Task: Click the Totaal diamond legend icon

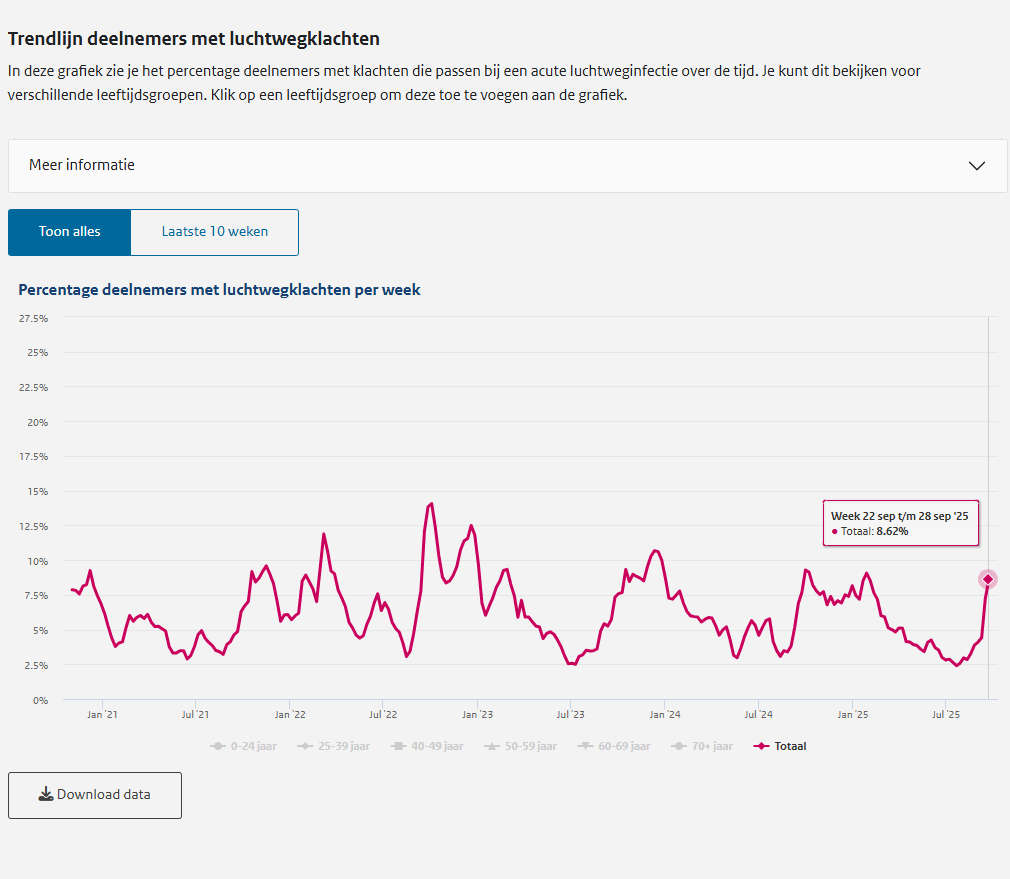Action: (x=761, y=746)
